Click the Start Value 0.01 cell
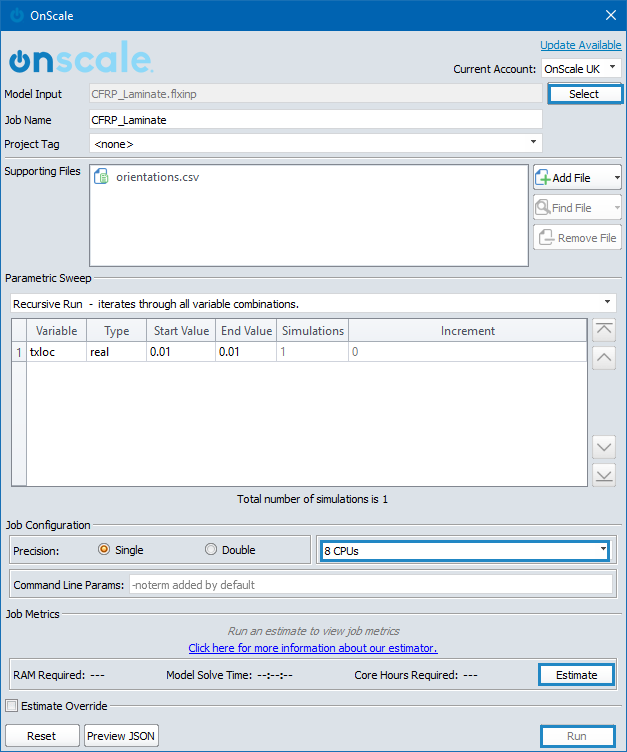This screenshot has width=627, height=752. 181,352
